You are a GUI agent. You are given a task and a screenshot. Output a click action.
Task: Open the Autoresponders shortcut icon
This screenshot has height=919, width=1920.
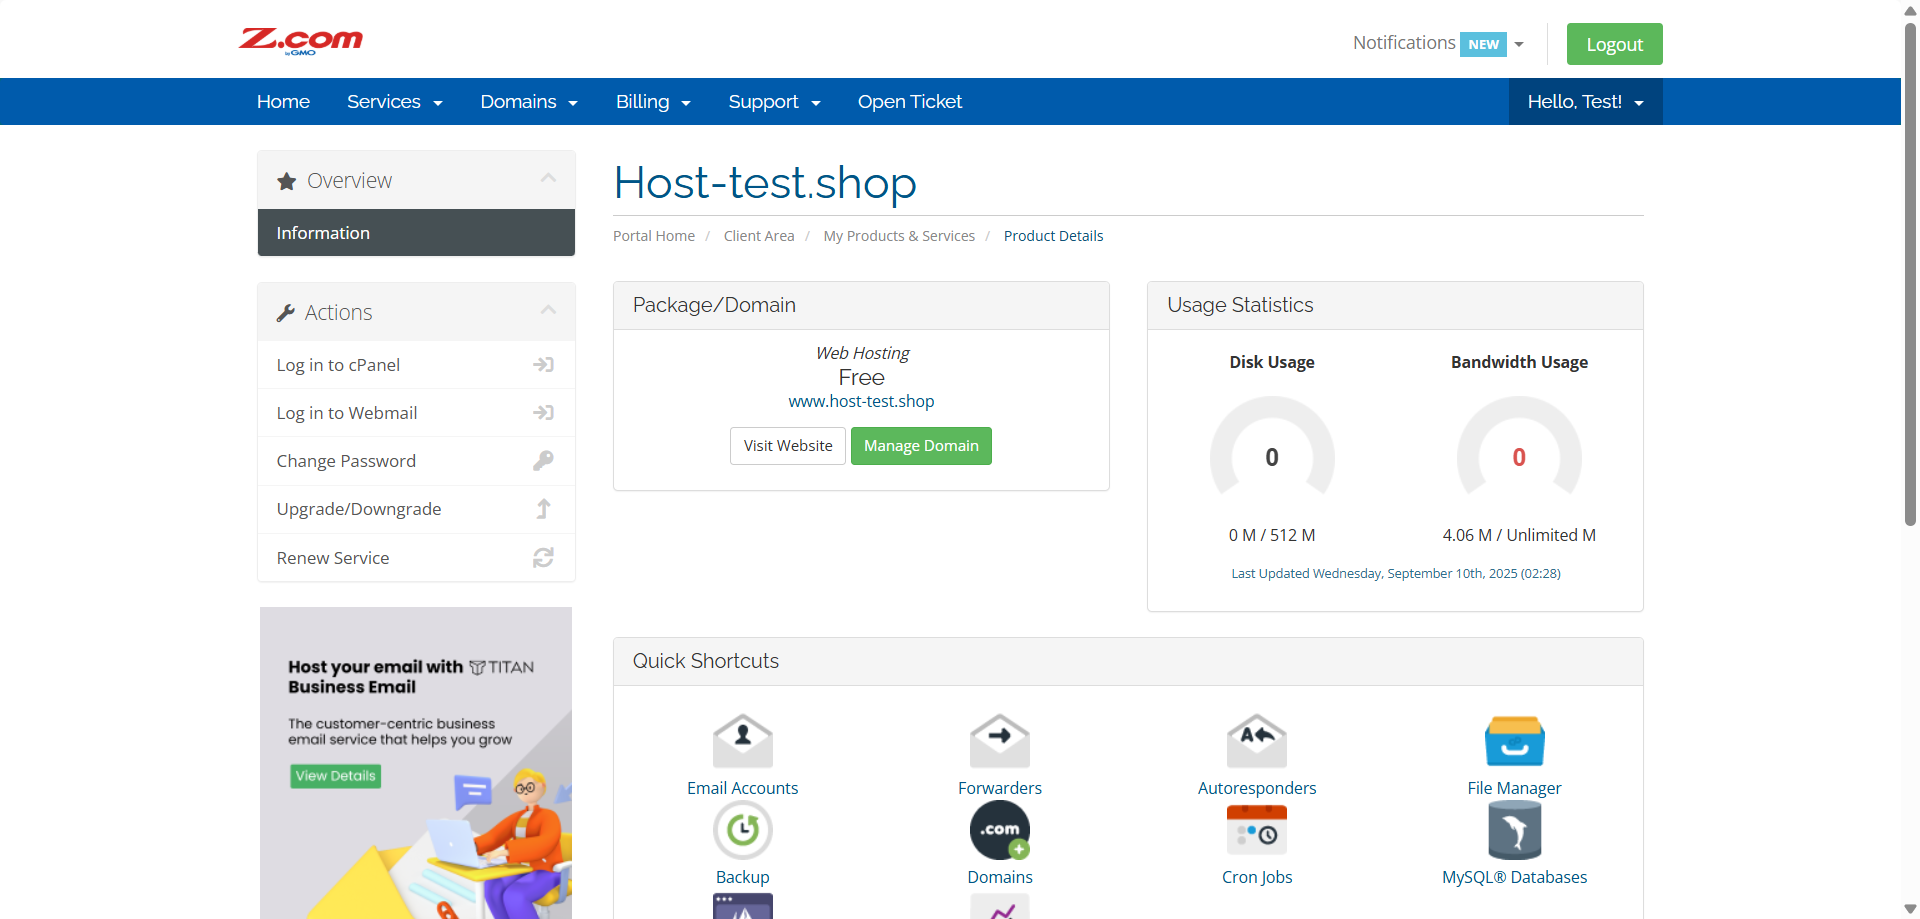(x=1257, y=741)
